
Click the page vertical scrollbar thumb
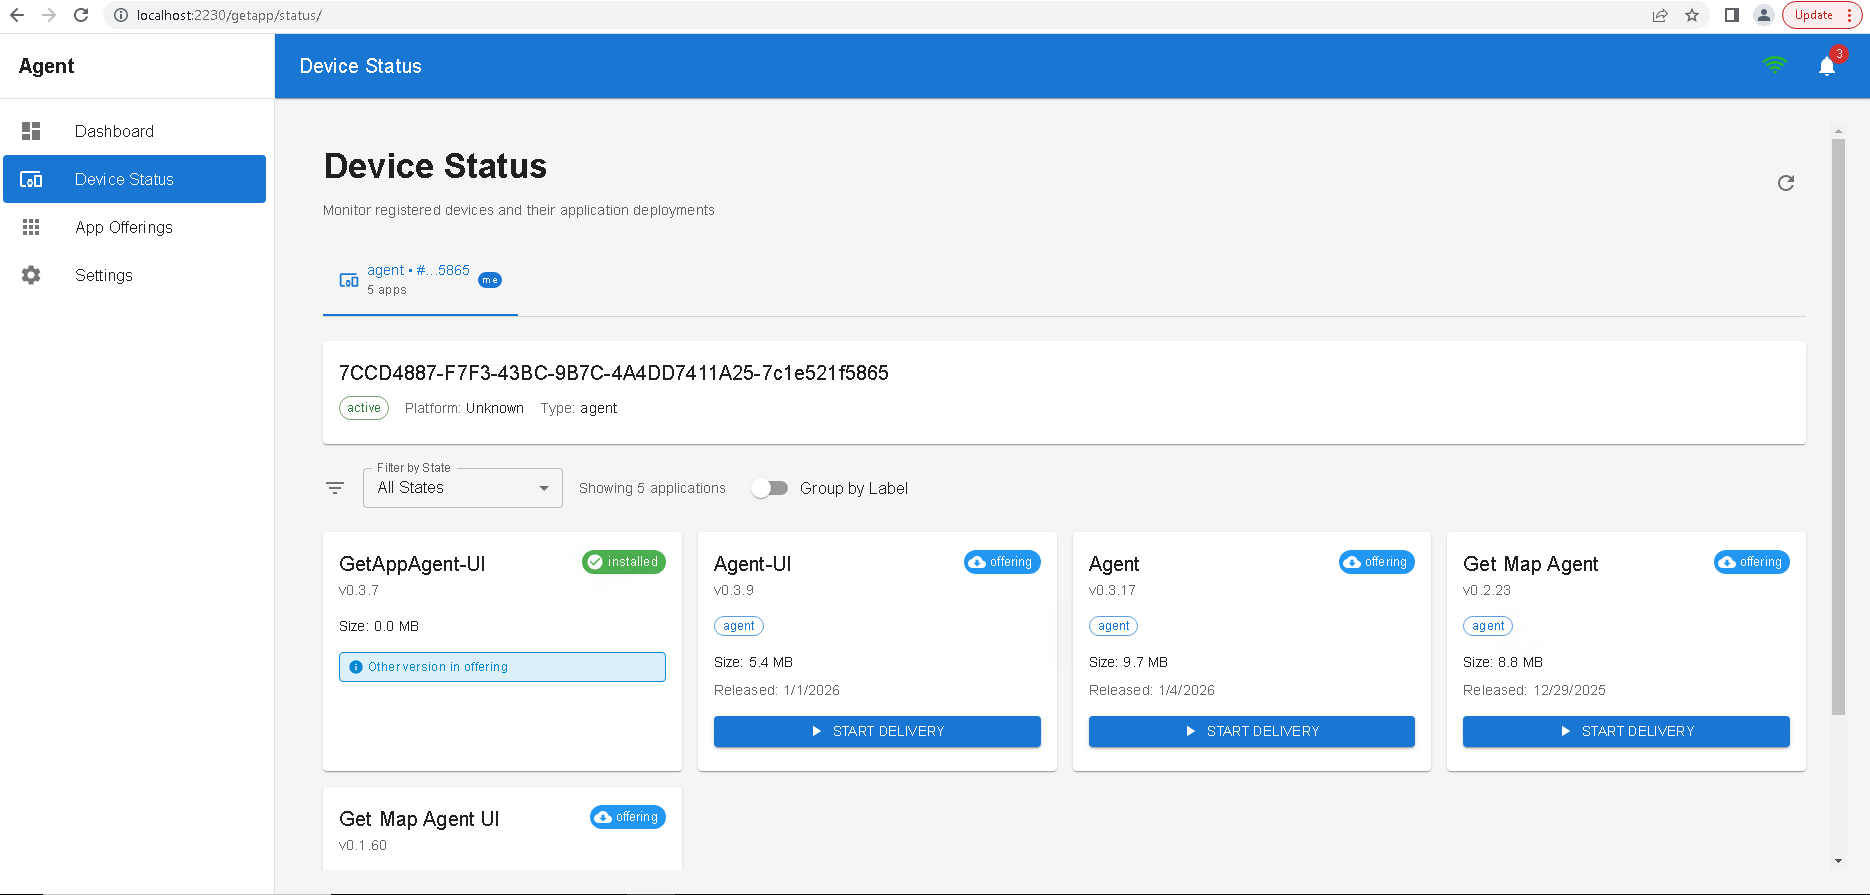[x=1838, y=427]
